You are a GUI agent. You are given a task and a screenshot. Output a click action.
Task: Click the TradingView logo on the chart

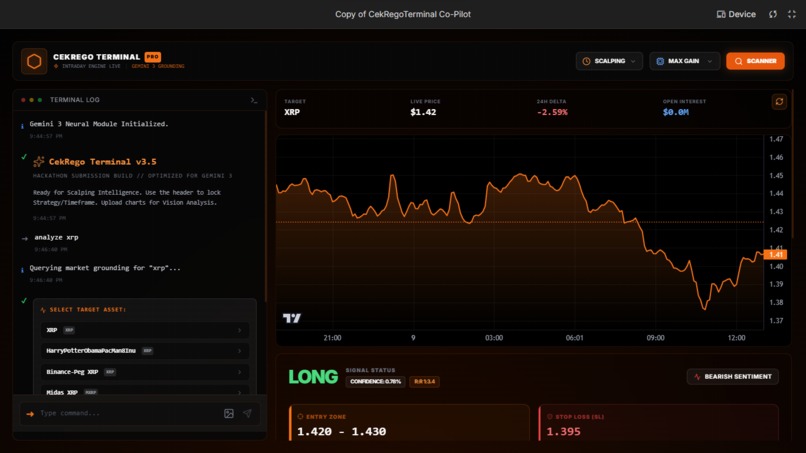click(292, 318)
